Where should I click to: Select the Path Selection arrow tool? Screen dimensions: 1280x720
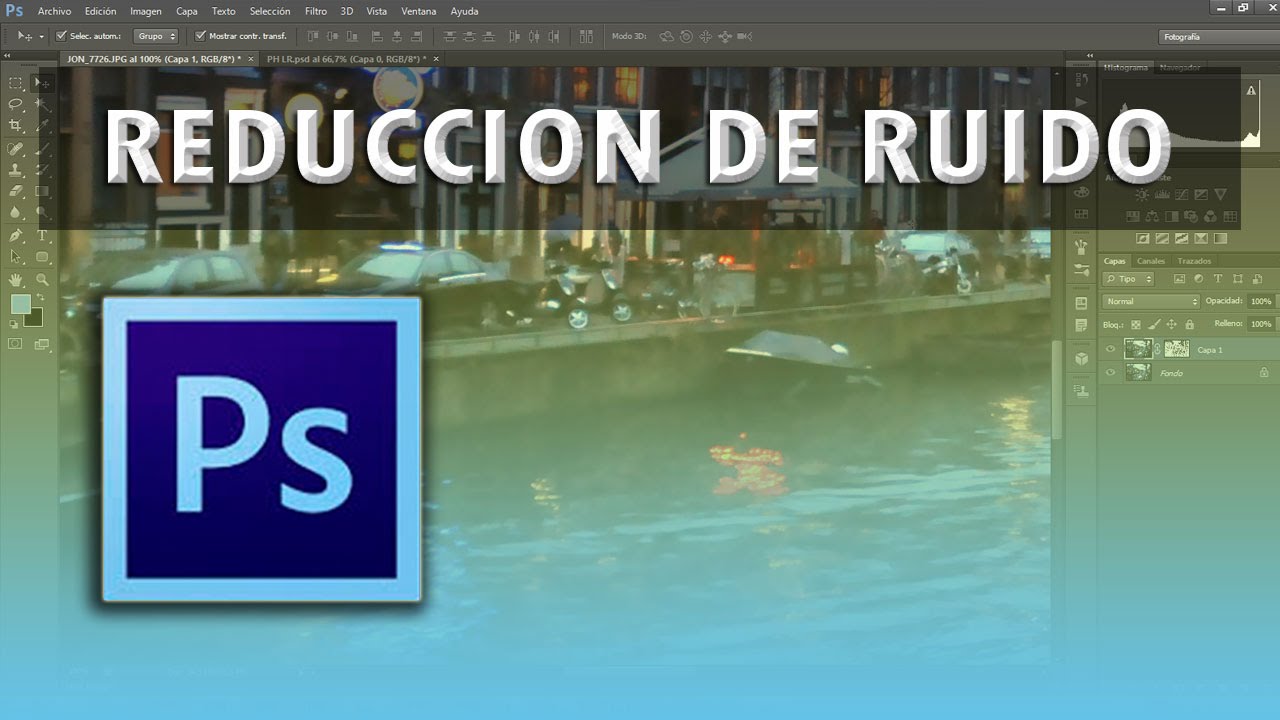pos(16,257)
